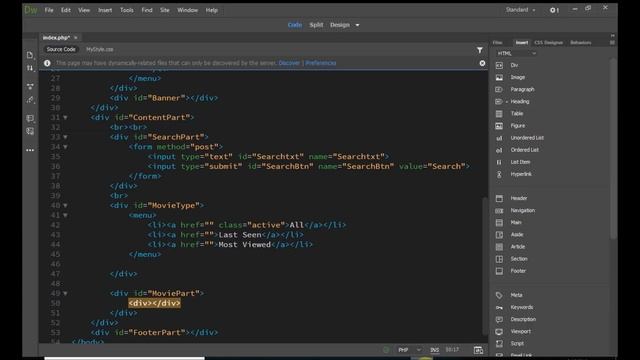Dismiss the dynamically-related files info bar

[482, 63]
